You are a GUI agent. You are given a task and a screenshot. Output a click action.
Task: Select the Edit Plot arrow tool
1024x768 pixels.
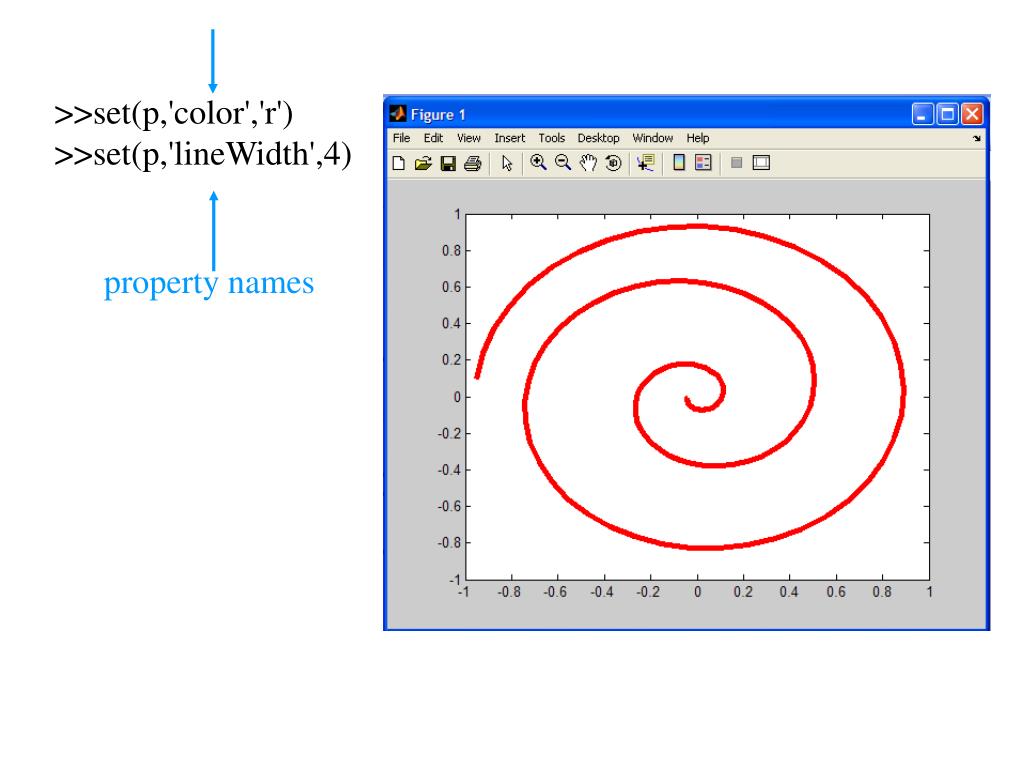(x=507, y=163)
